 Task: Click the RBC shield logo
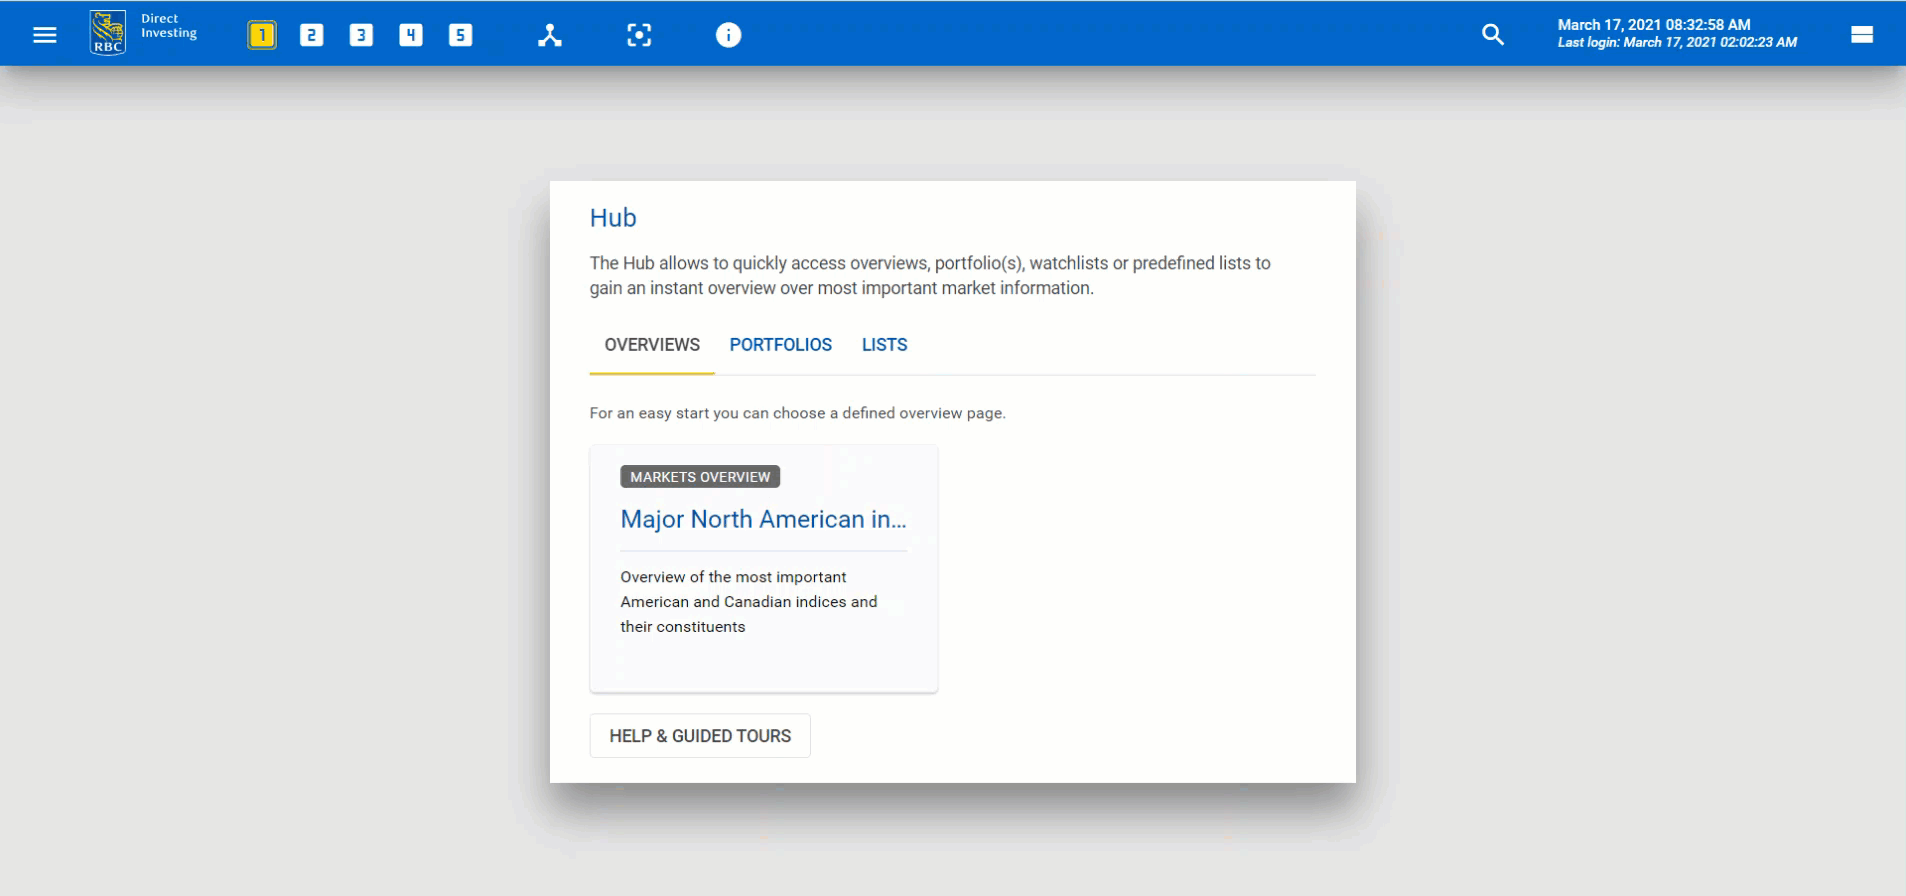pos(108,33)
